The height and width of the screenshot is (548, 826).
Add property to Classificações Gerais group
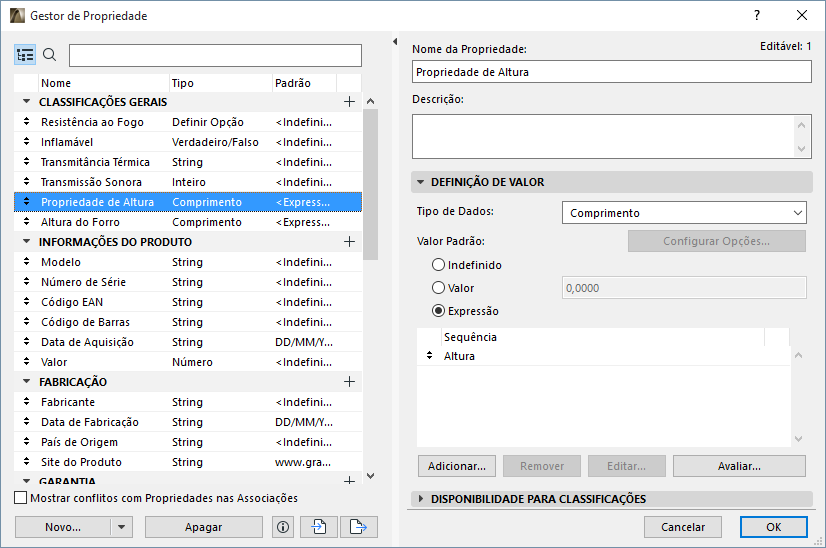point(349,102)
